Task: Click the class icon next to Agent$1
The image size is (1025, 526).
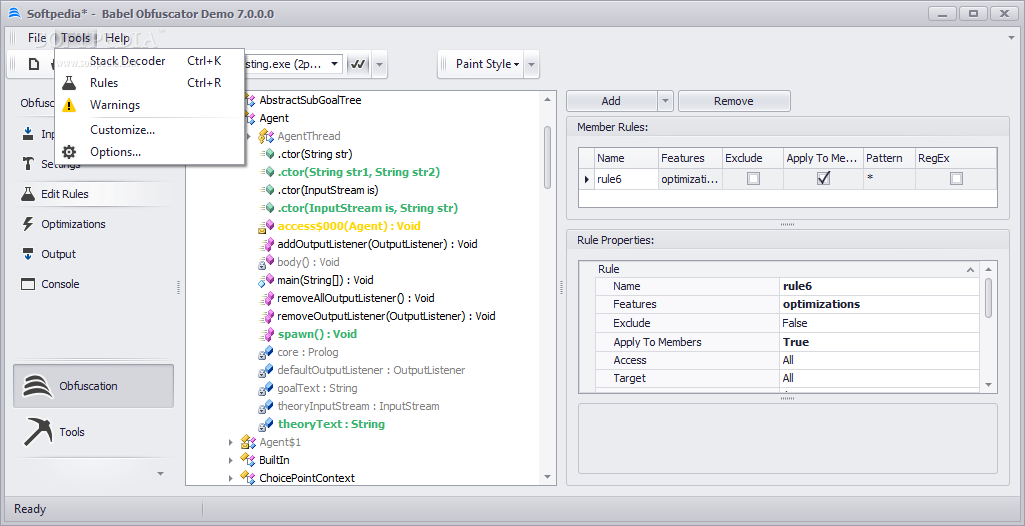Action: coord(248,442)
